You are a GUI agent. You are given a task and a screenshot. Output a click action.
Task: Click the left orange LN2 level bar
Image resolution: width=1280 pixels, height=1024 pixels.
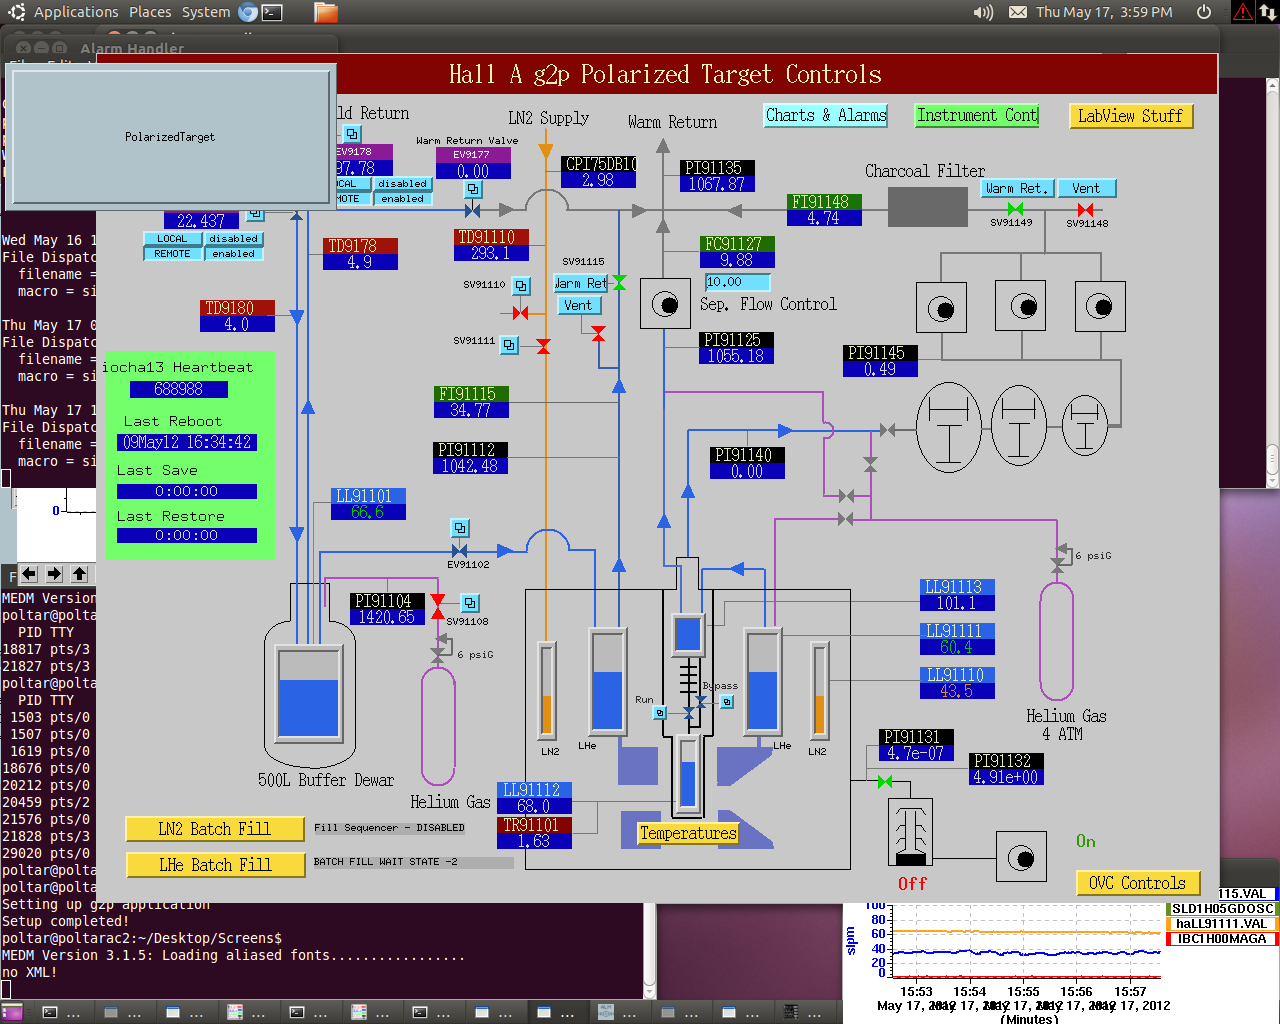[546, 689]
